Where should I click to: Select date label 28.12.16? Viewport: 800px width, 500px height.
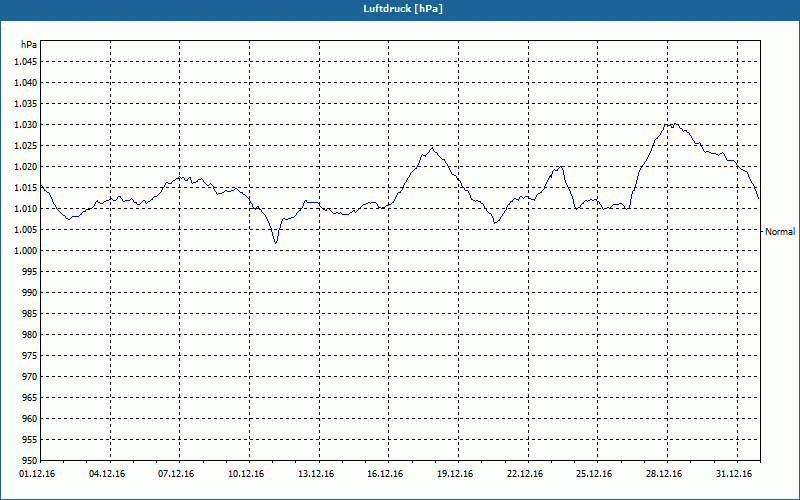point(664,474)
